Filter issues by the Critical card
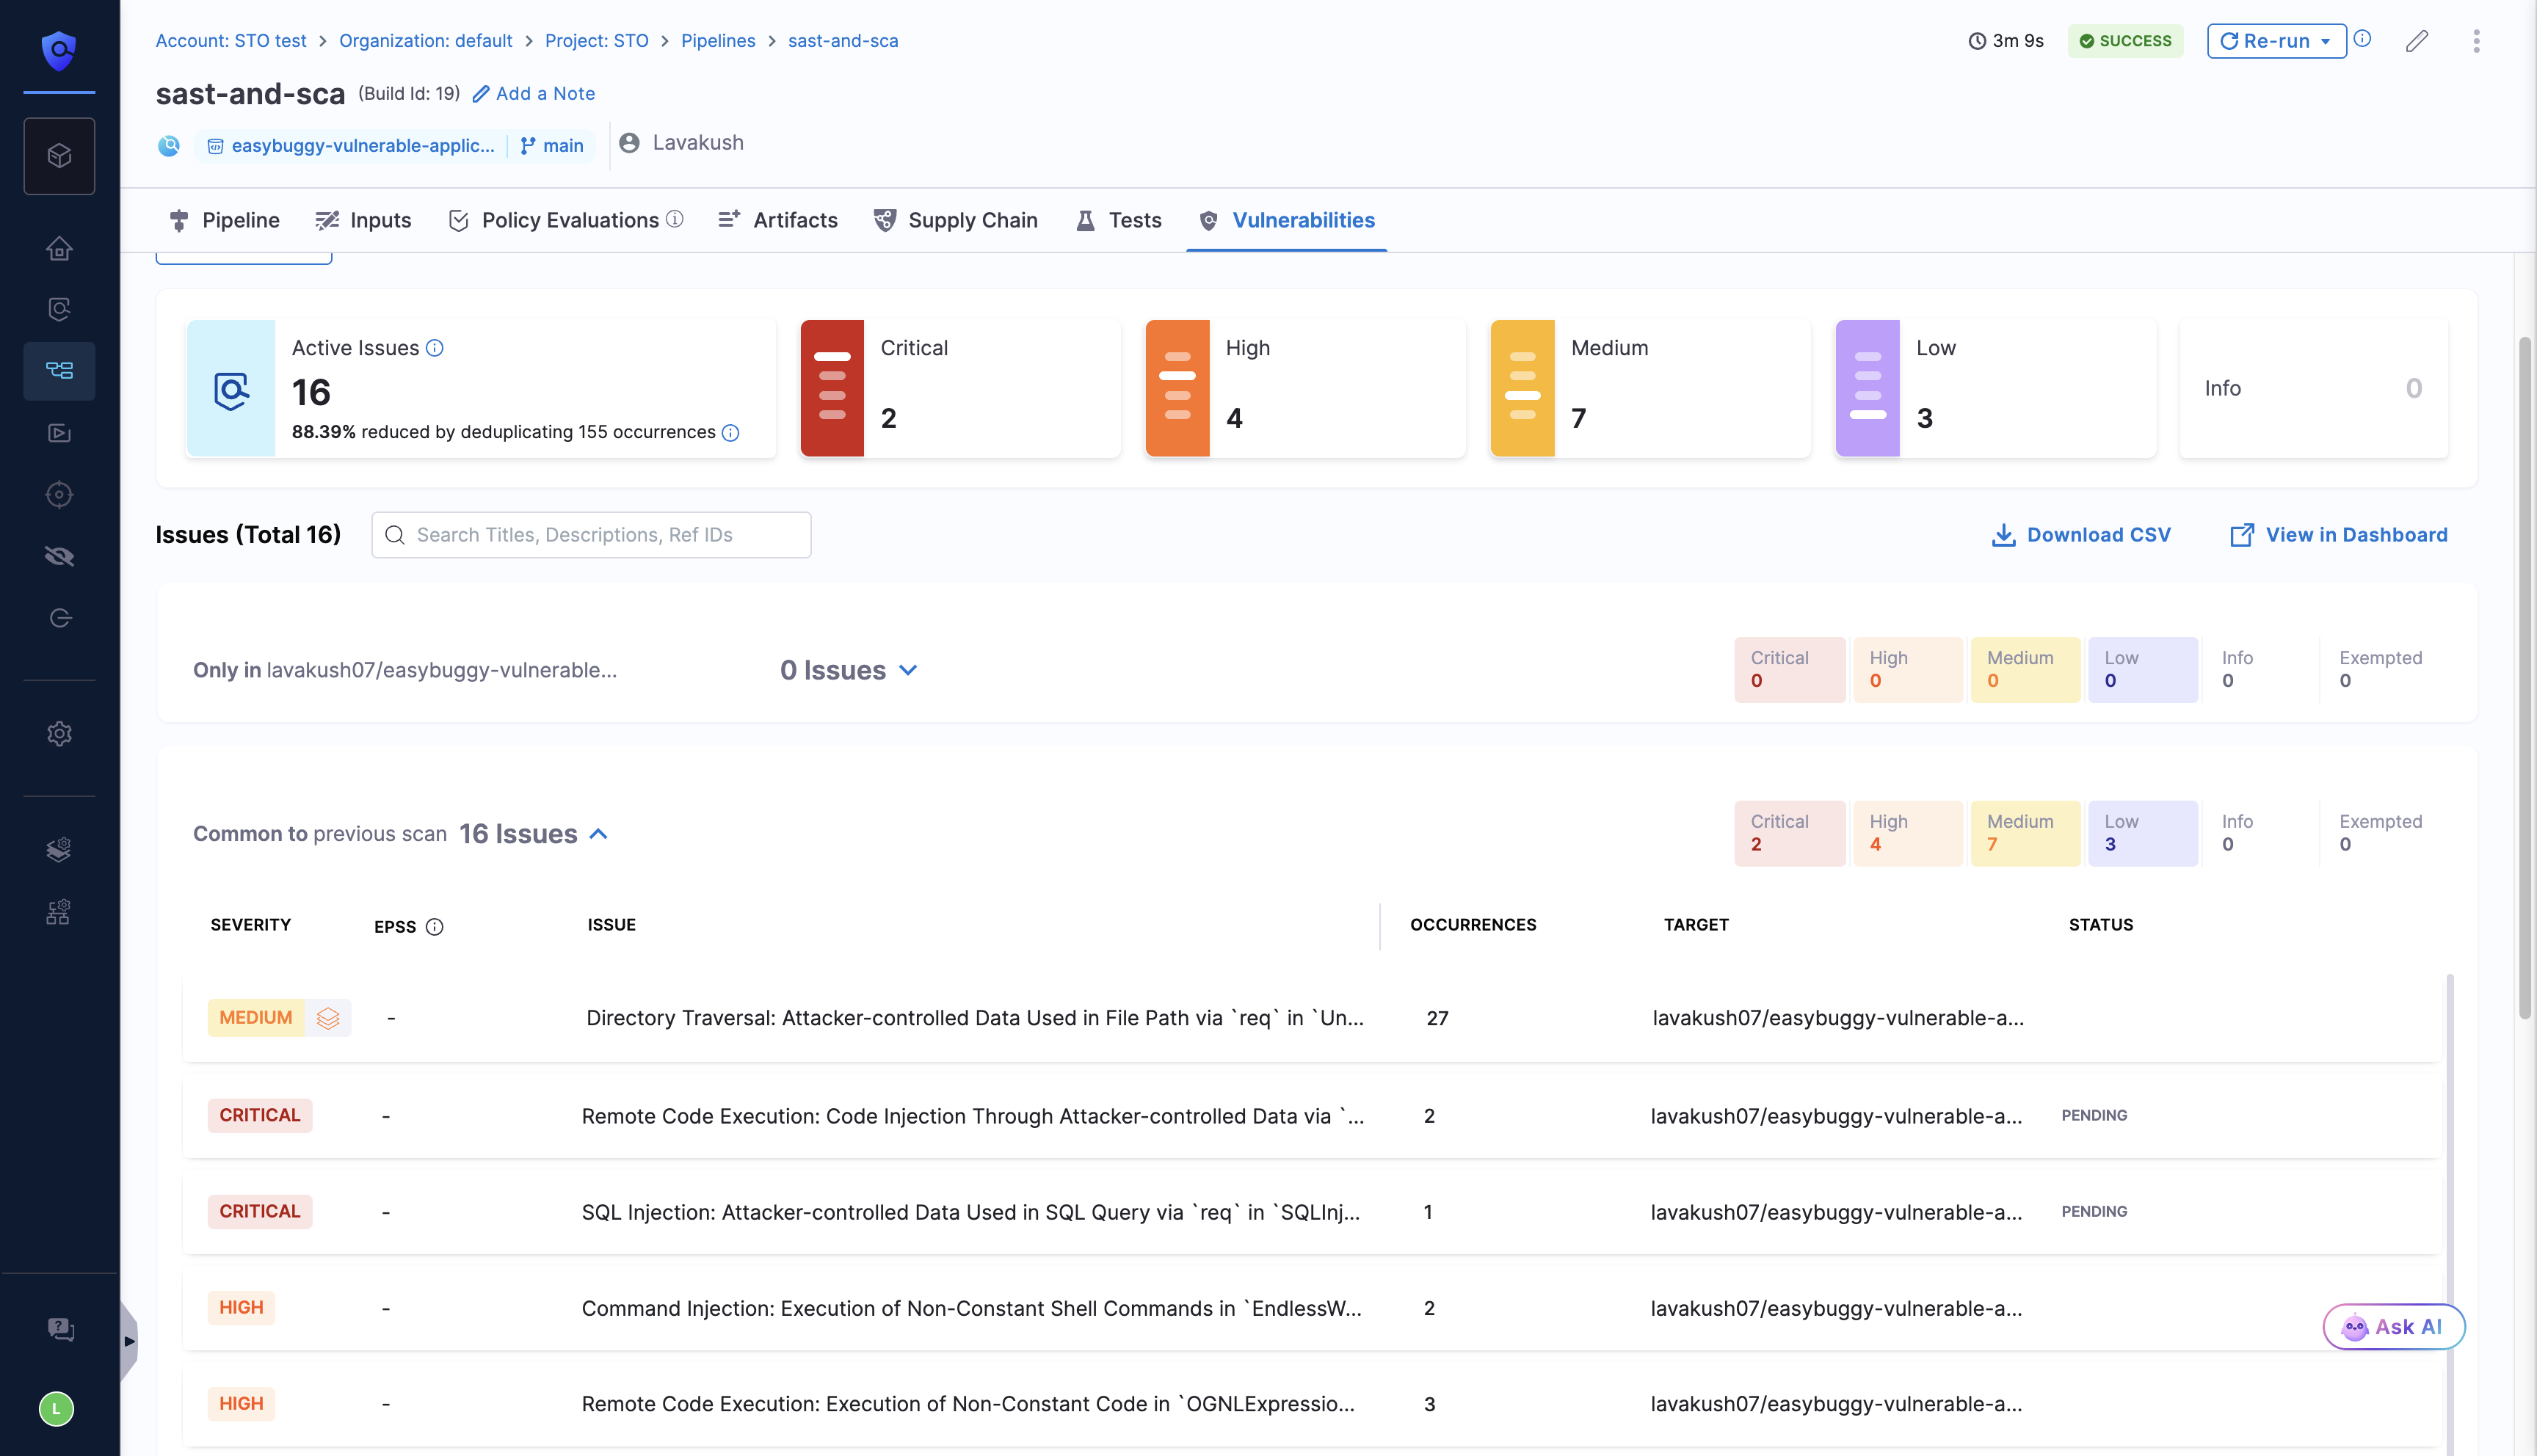This screenshot has height=1456, width=2537. tap(960, 388)
